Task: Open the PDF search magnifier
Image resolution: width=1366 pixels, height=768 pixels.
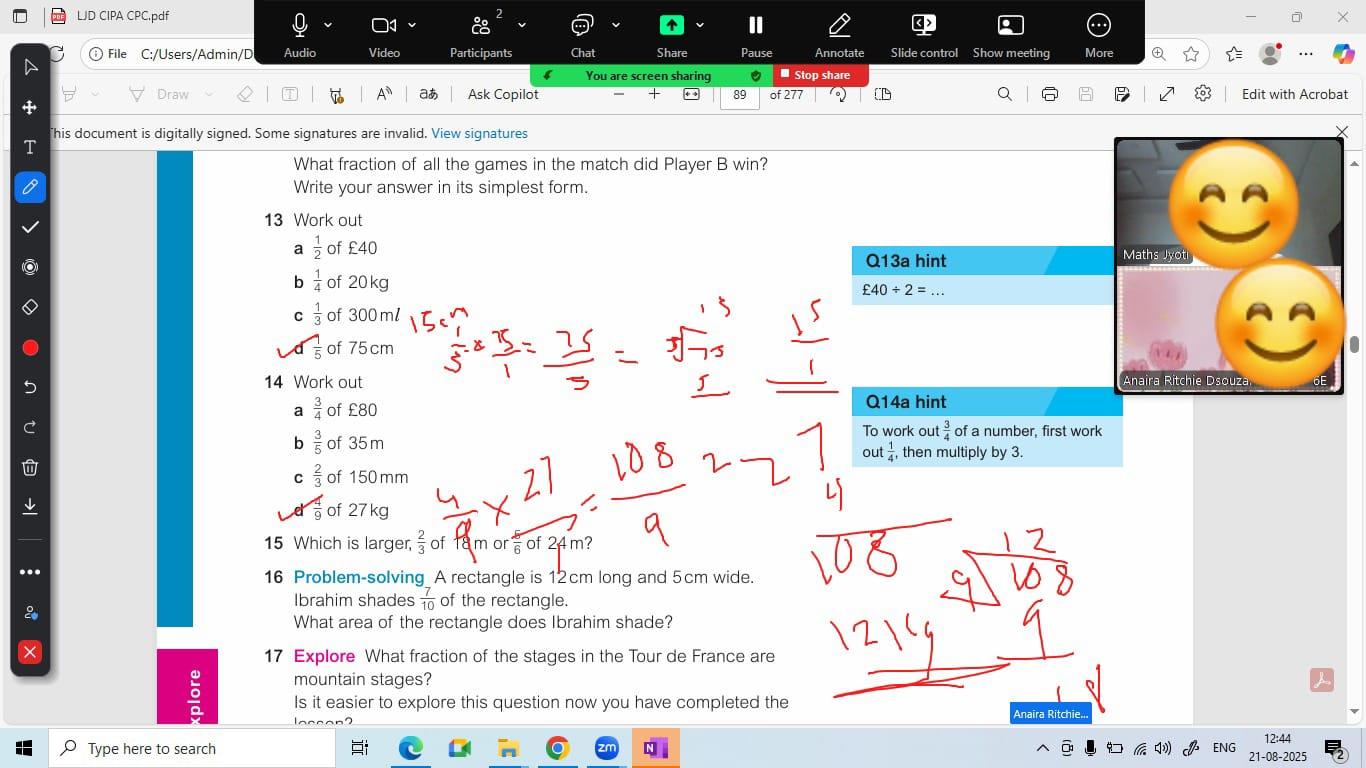Action: [x=1004, y=94]
